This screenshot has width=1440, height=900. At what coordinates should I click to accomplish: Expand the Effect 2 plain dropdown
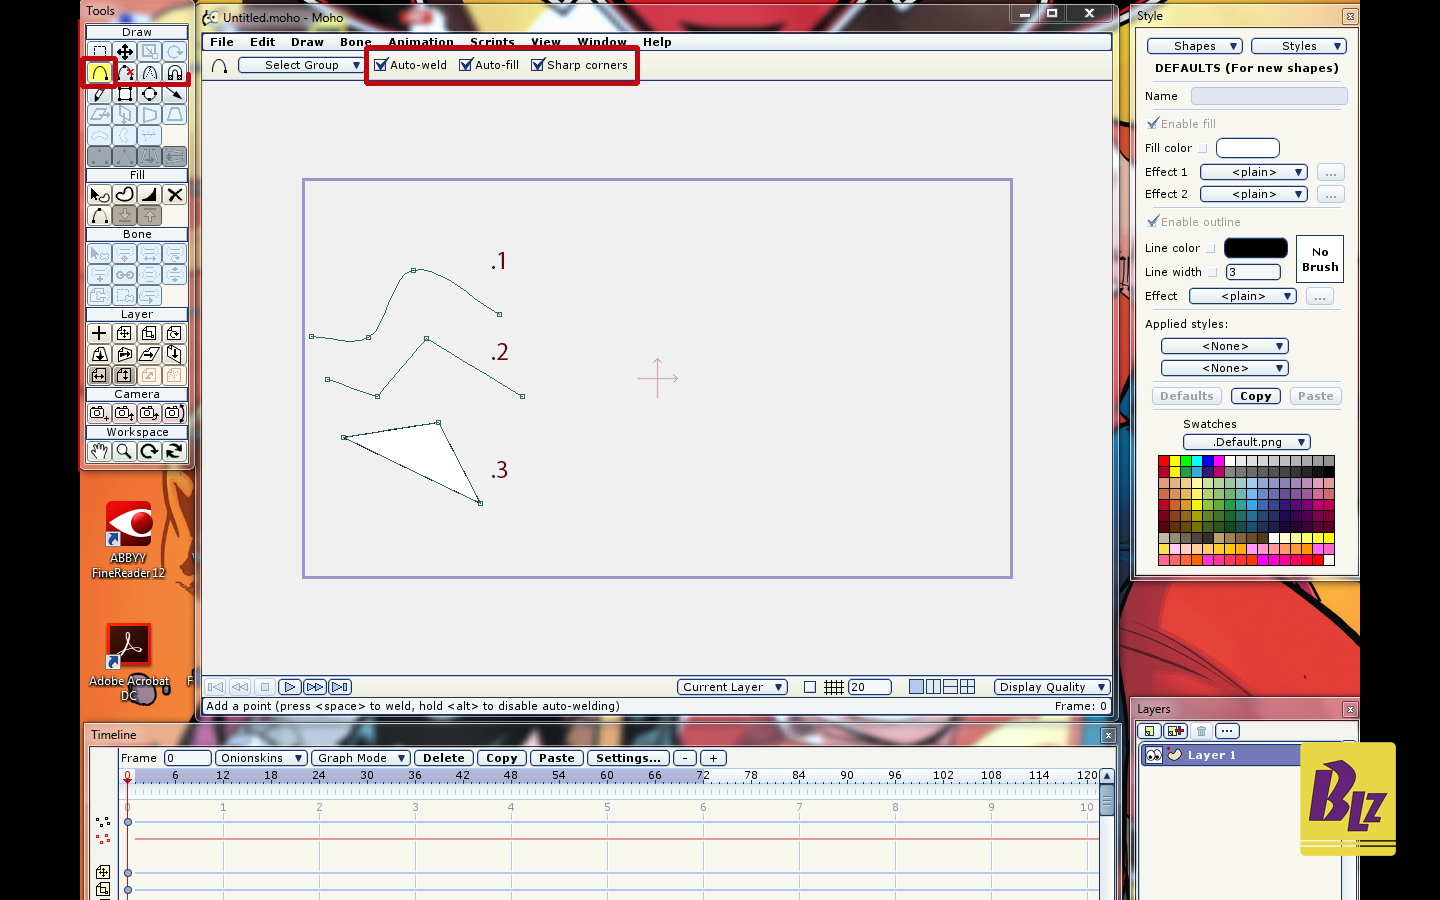click(1254, 194)
